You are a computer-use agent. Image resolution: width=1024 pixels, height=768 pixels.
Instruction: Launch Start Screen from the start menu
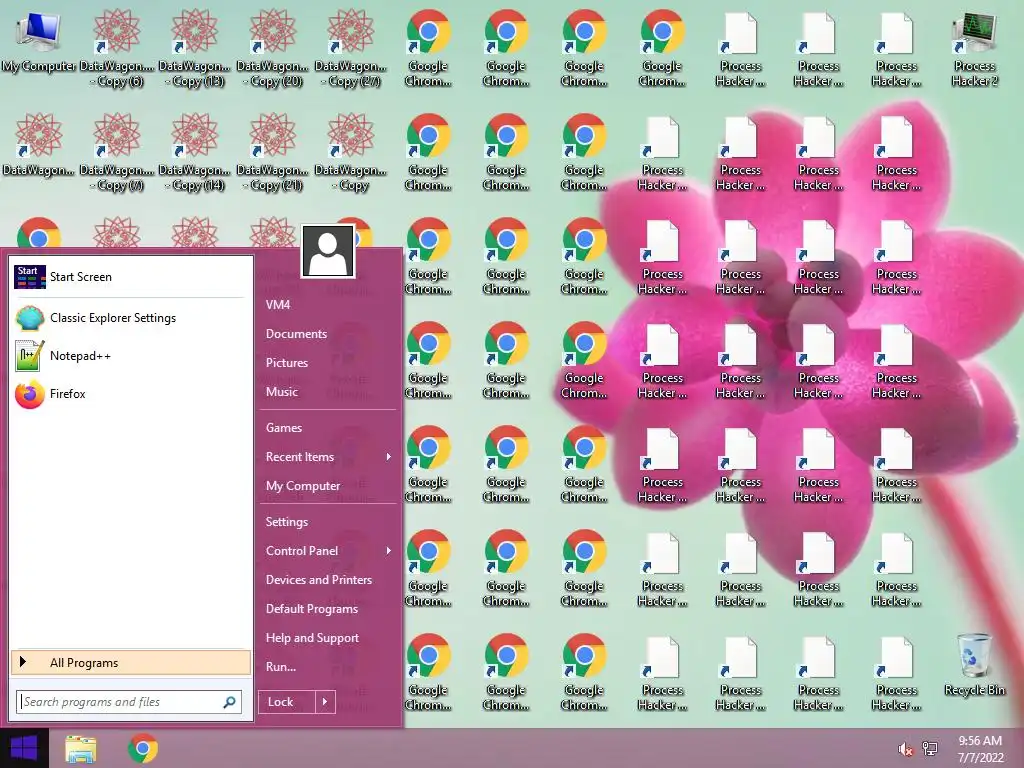click(x=129, y=277)
